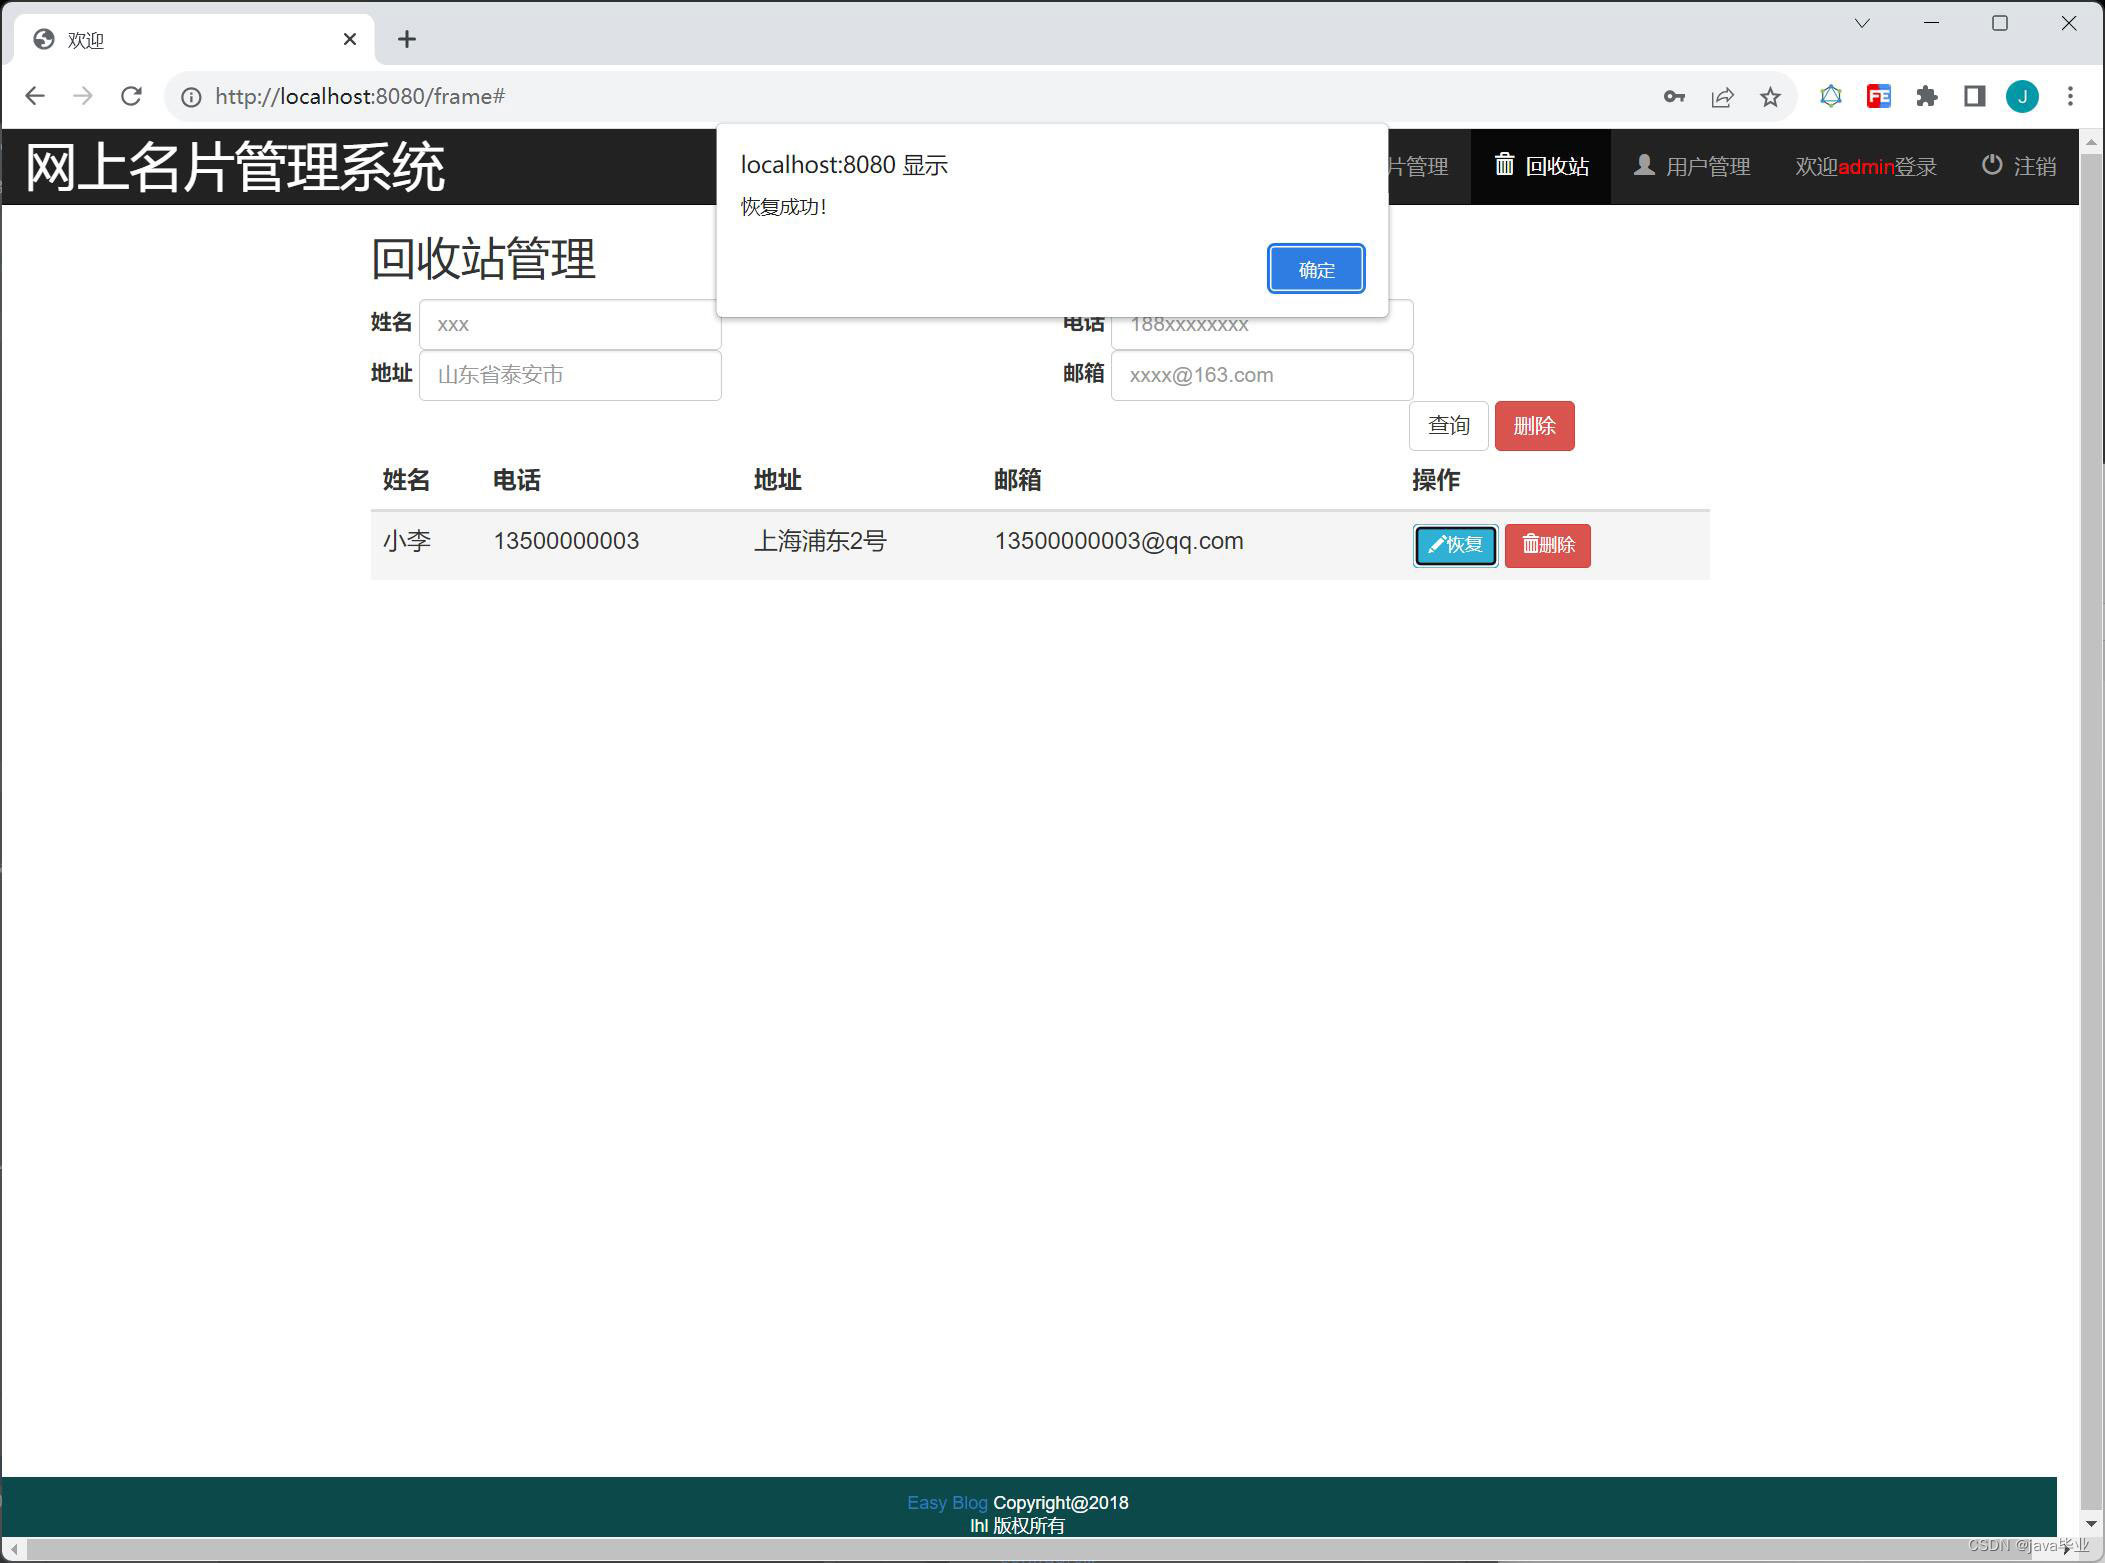Click the user icon beside 用户管理
This screenshot has height=1563, width=2105.
click(x=1644, y=164)
